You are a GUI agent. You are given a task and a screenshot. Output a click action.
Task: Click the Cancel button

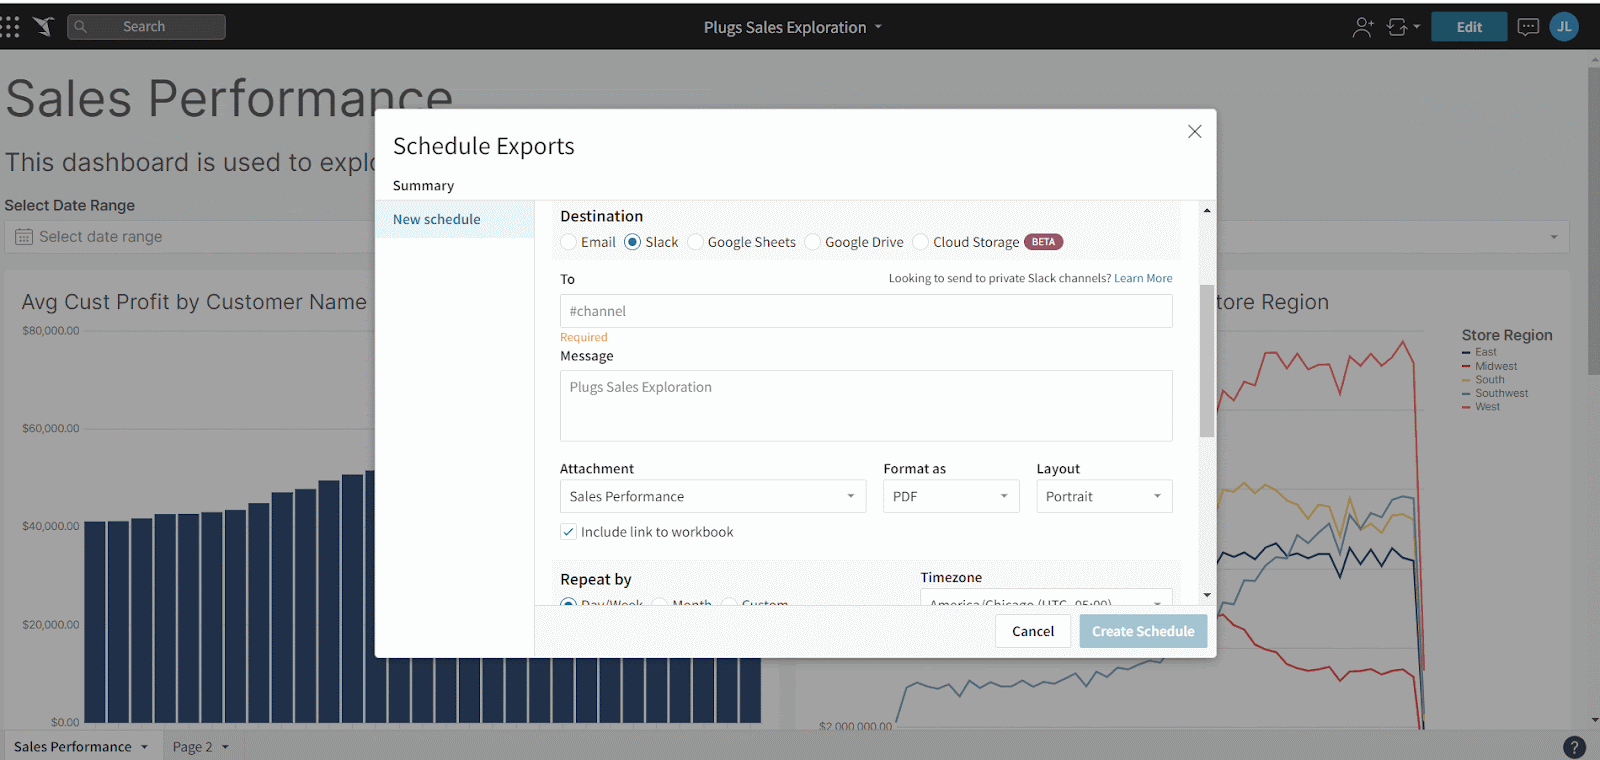pyautogui.click(x=1033, y=631)
